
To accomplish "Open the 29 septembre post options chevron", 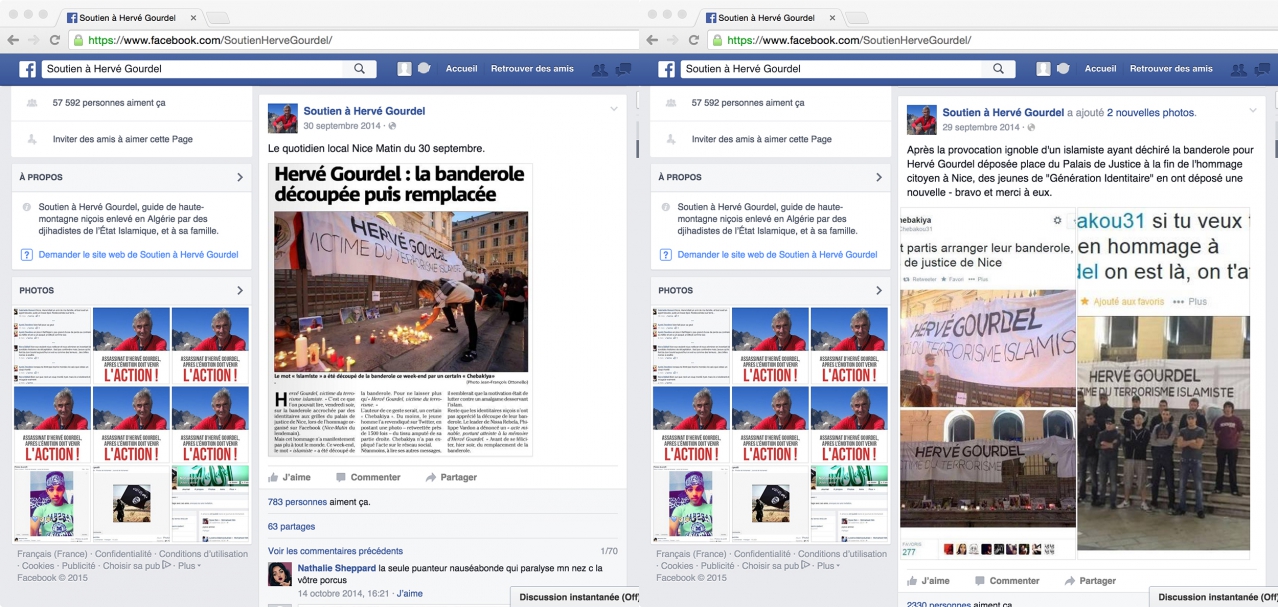I will (1253, 109).
